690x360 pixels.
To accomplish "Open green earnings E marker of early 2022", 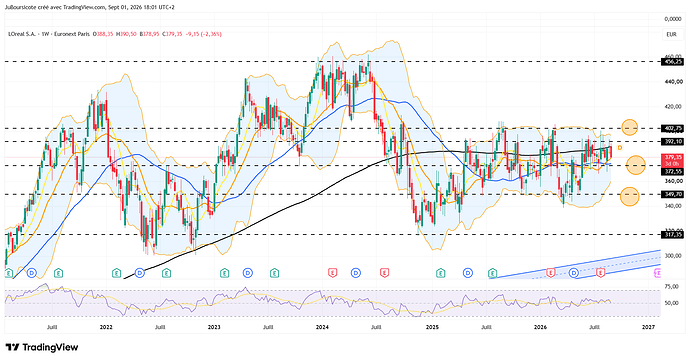I will click(116, 273).
